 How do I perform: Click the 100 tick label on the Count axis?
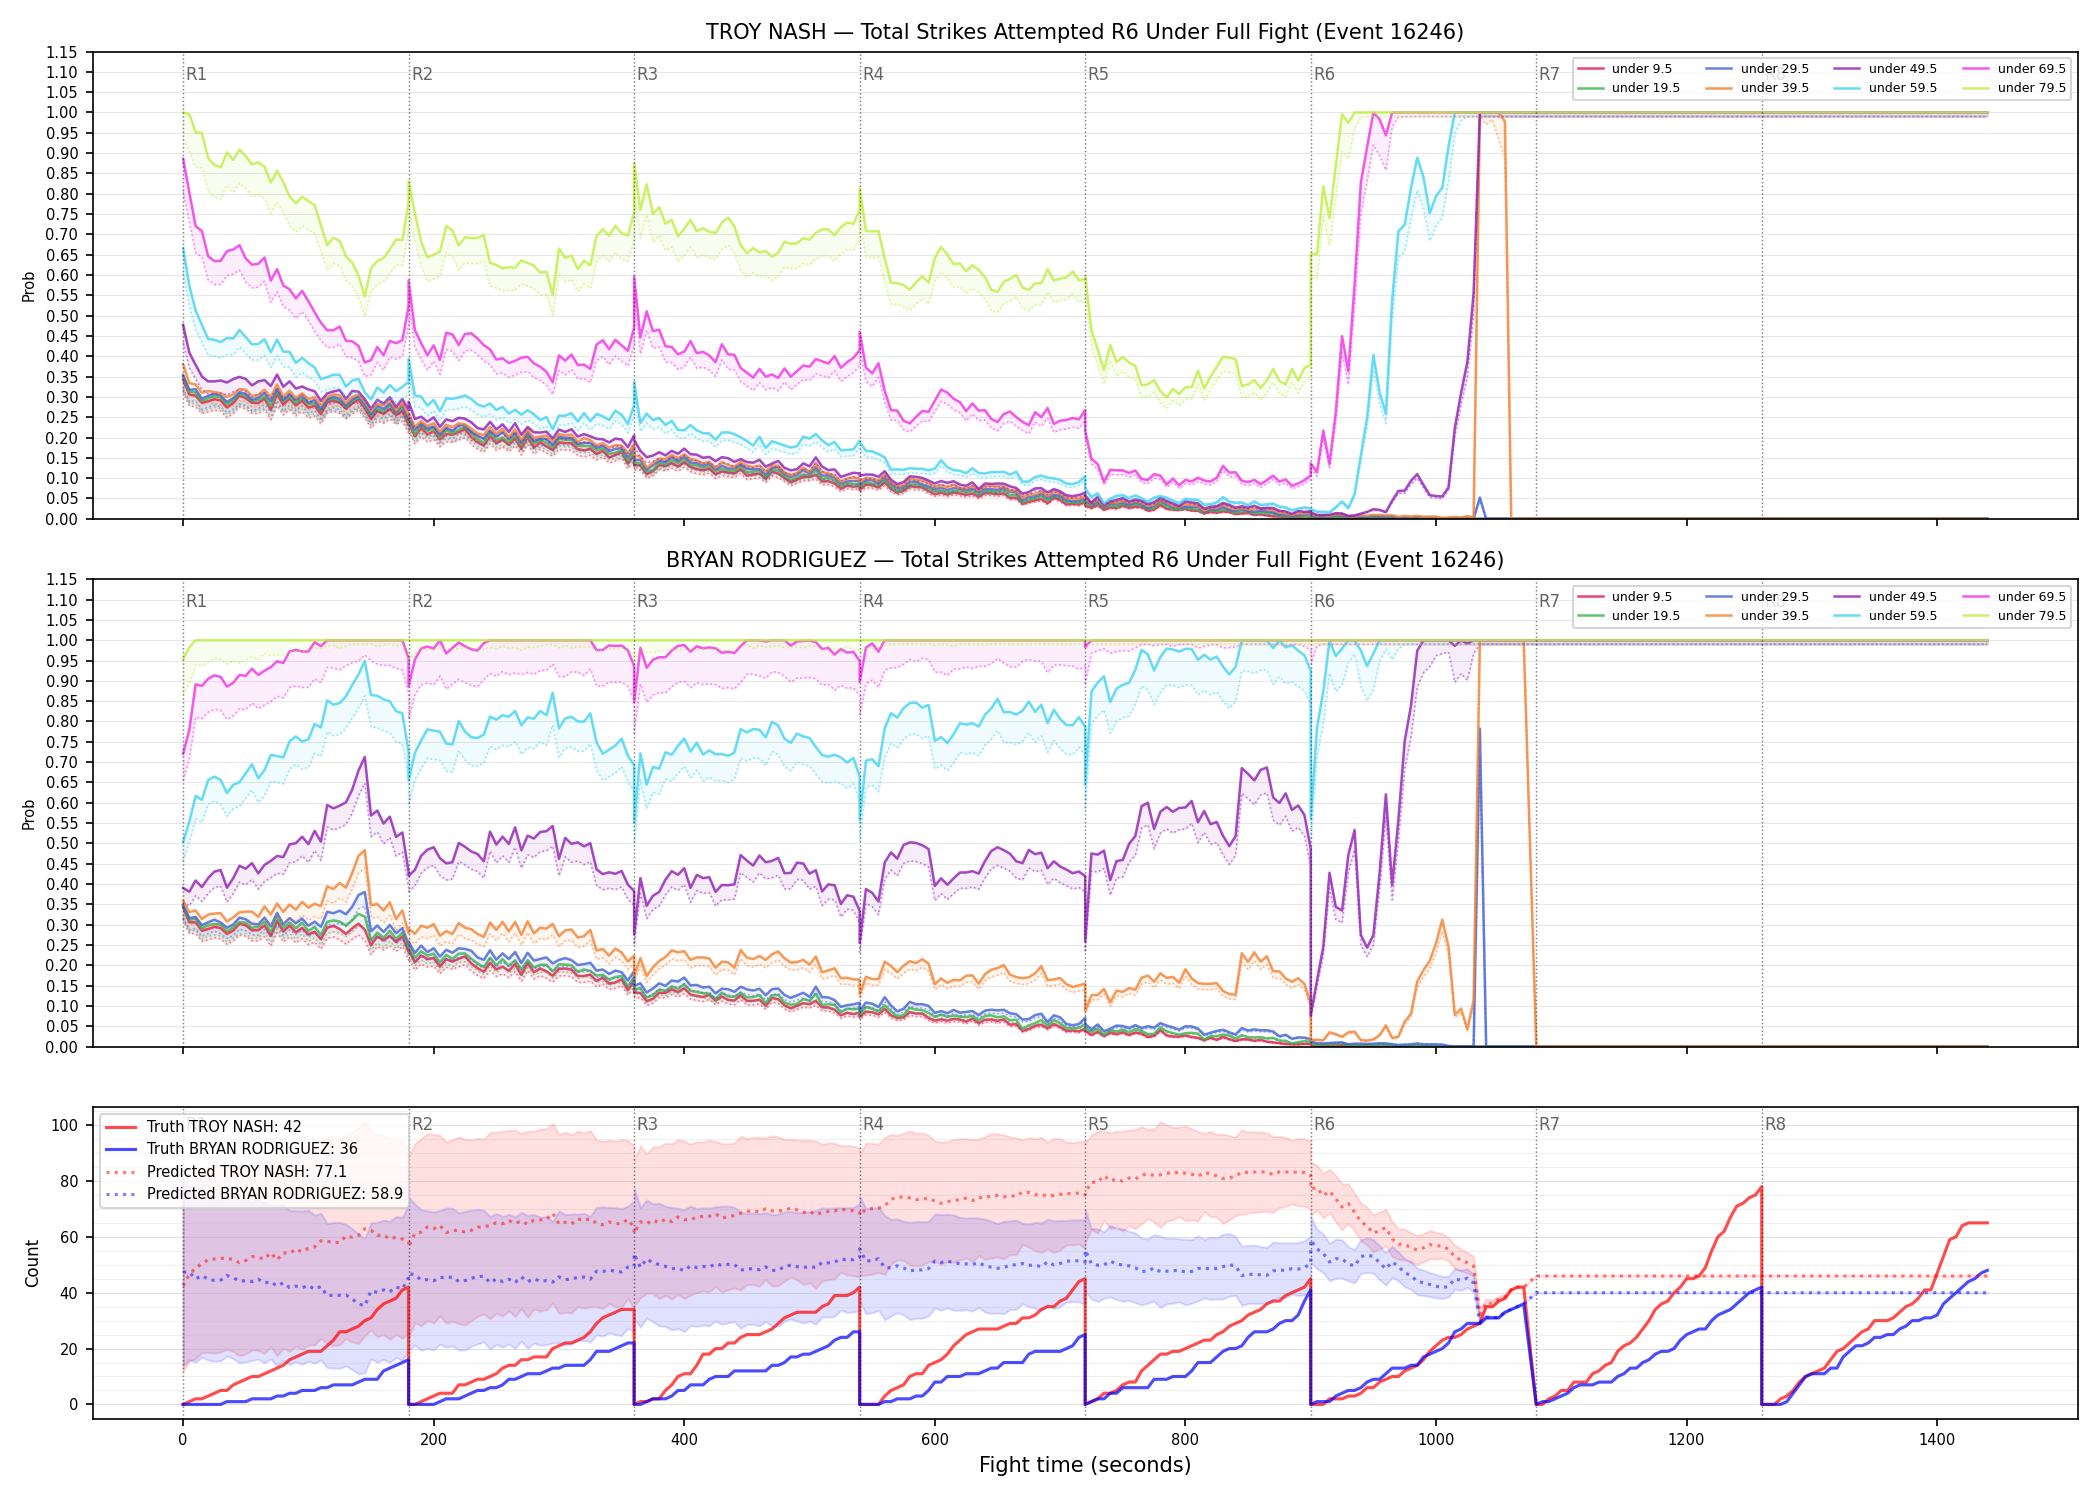coord(64,1125)
